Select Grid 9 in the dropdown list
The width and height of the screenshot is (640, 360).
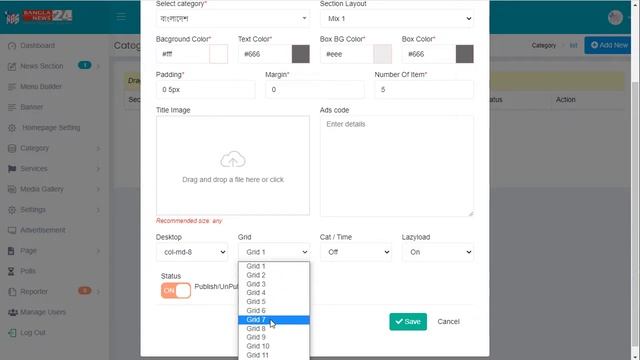[274, 337]
